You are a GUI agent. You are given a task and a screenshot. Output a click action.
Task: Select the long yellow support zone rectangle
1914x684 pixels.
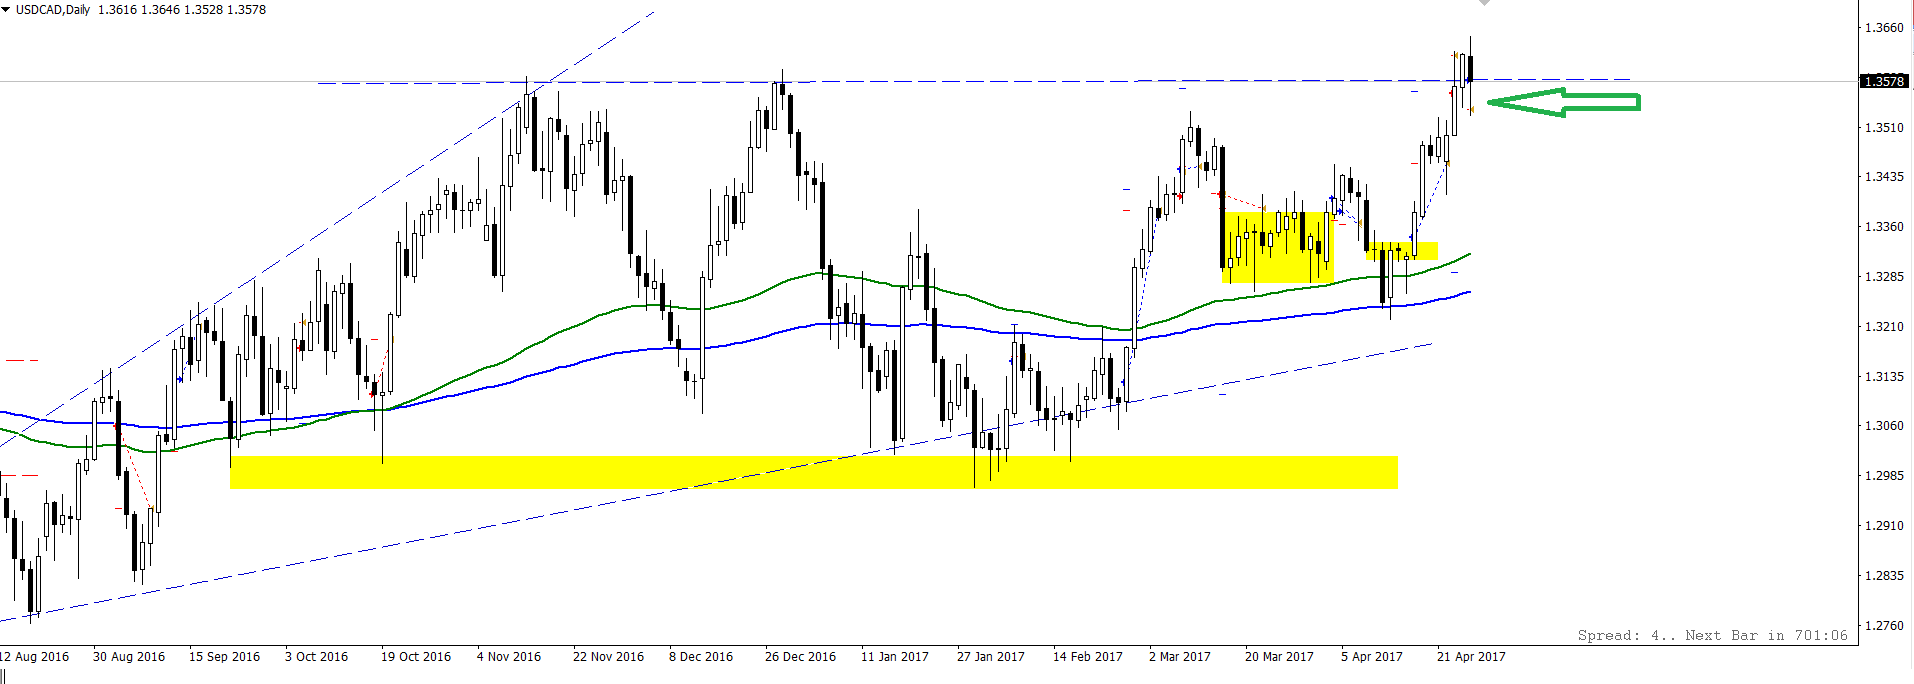pyautogui.click(x=813, y=473)
